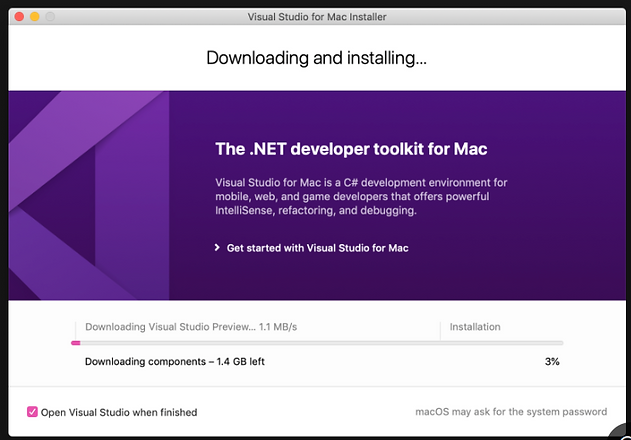This screenshot has width=631, height=440.
Task: Click 'Downloading and installing...' heading
Action: (x=317, y=58)
